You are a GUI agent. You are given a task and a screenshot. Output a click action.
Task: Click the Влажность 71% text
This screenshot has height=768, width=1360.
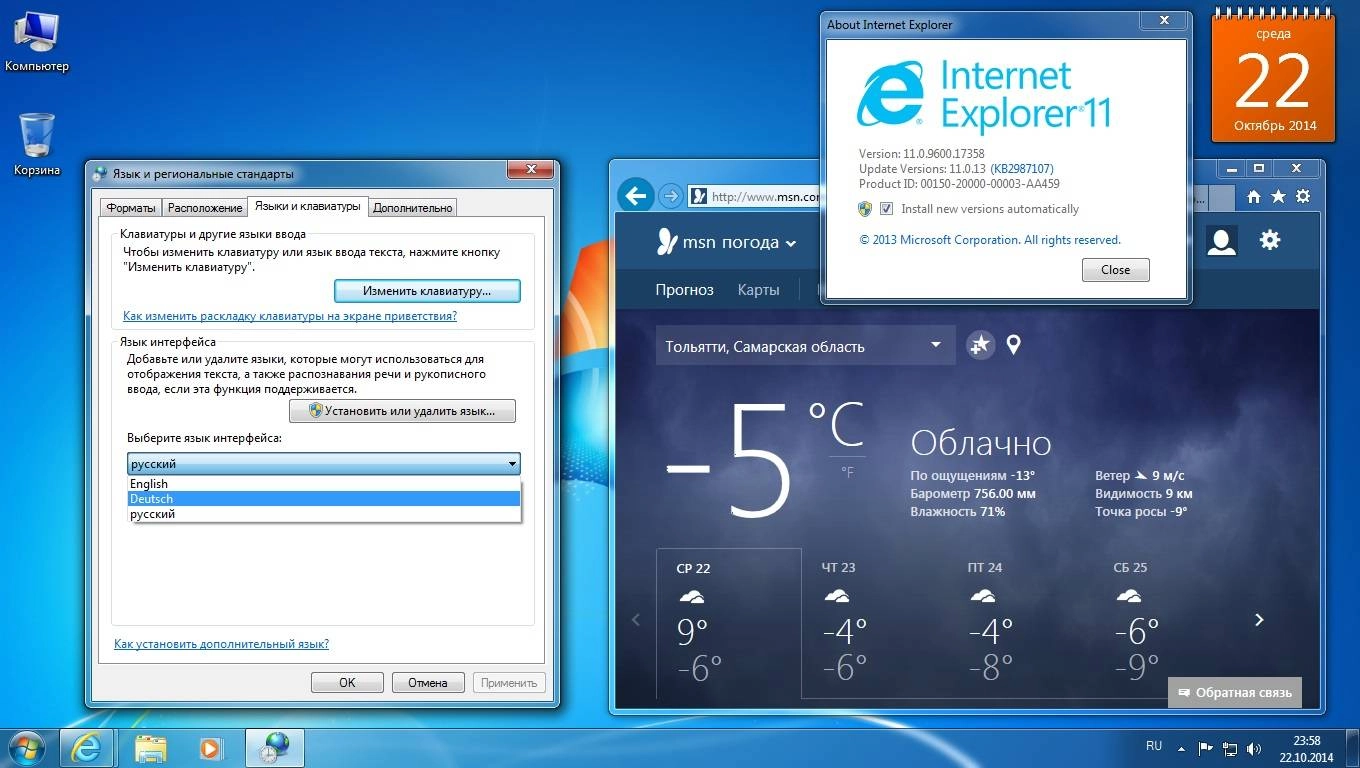pos(958,511)
